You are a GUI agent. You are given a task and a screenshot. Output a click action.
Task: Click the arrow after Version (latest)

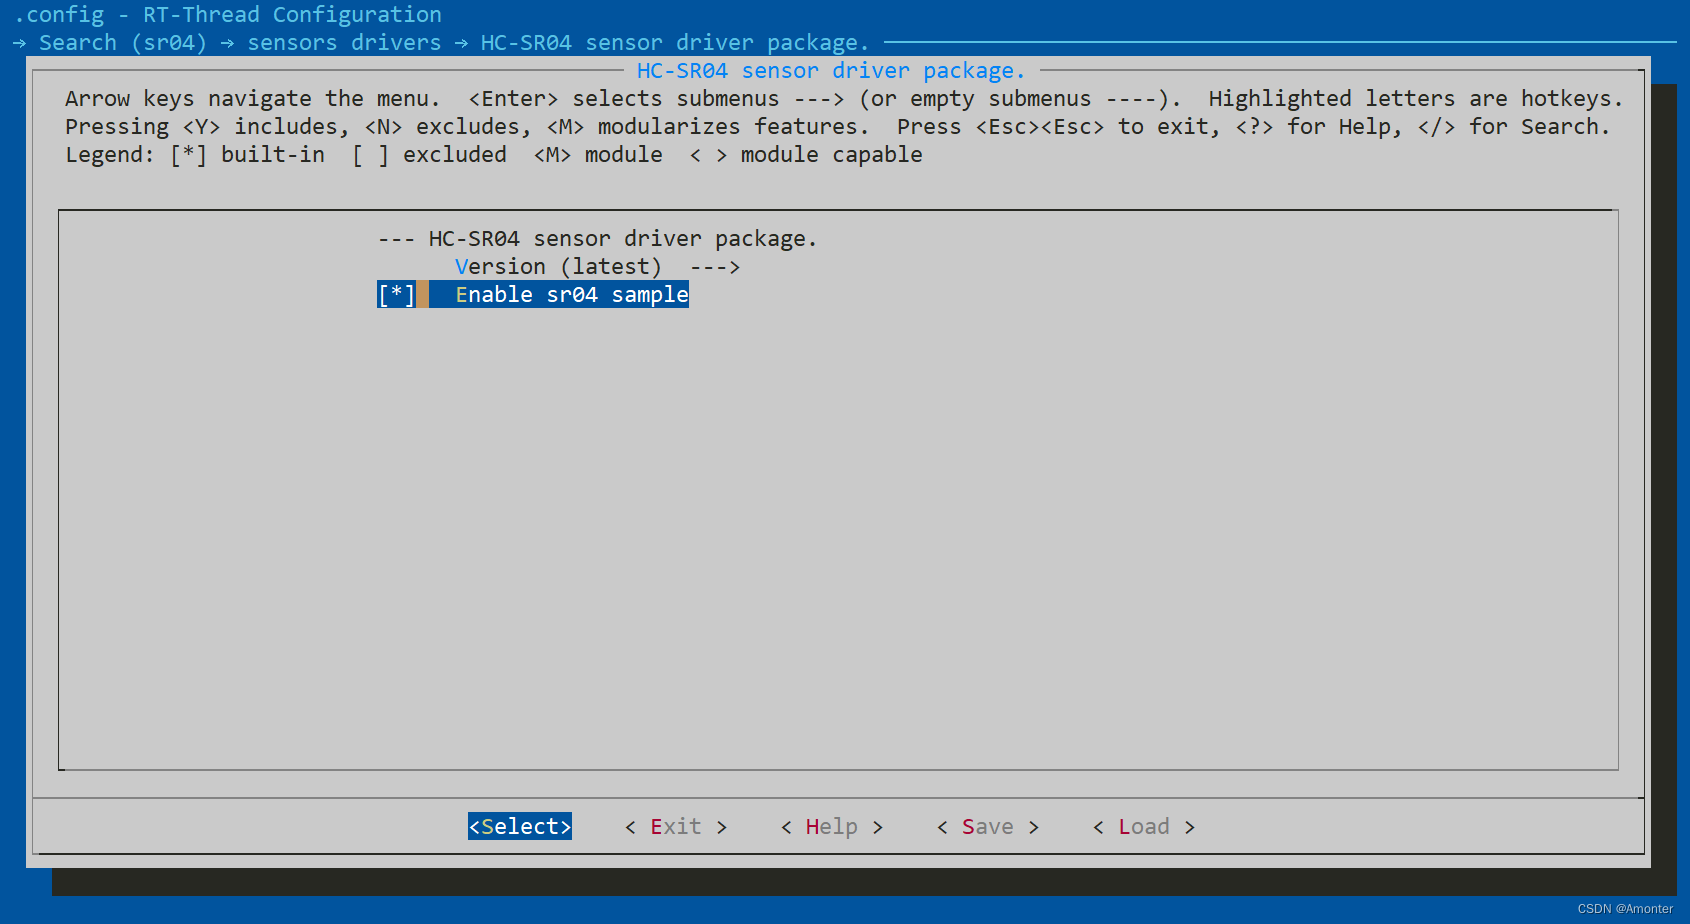click(x=715, y=267)
